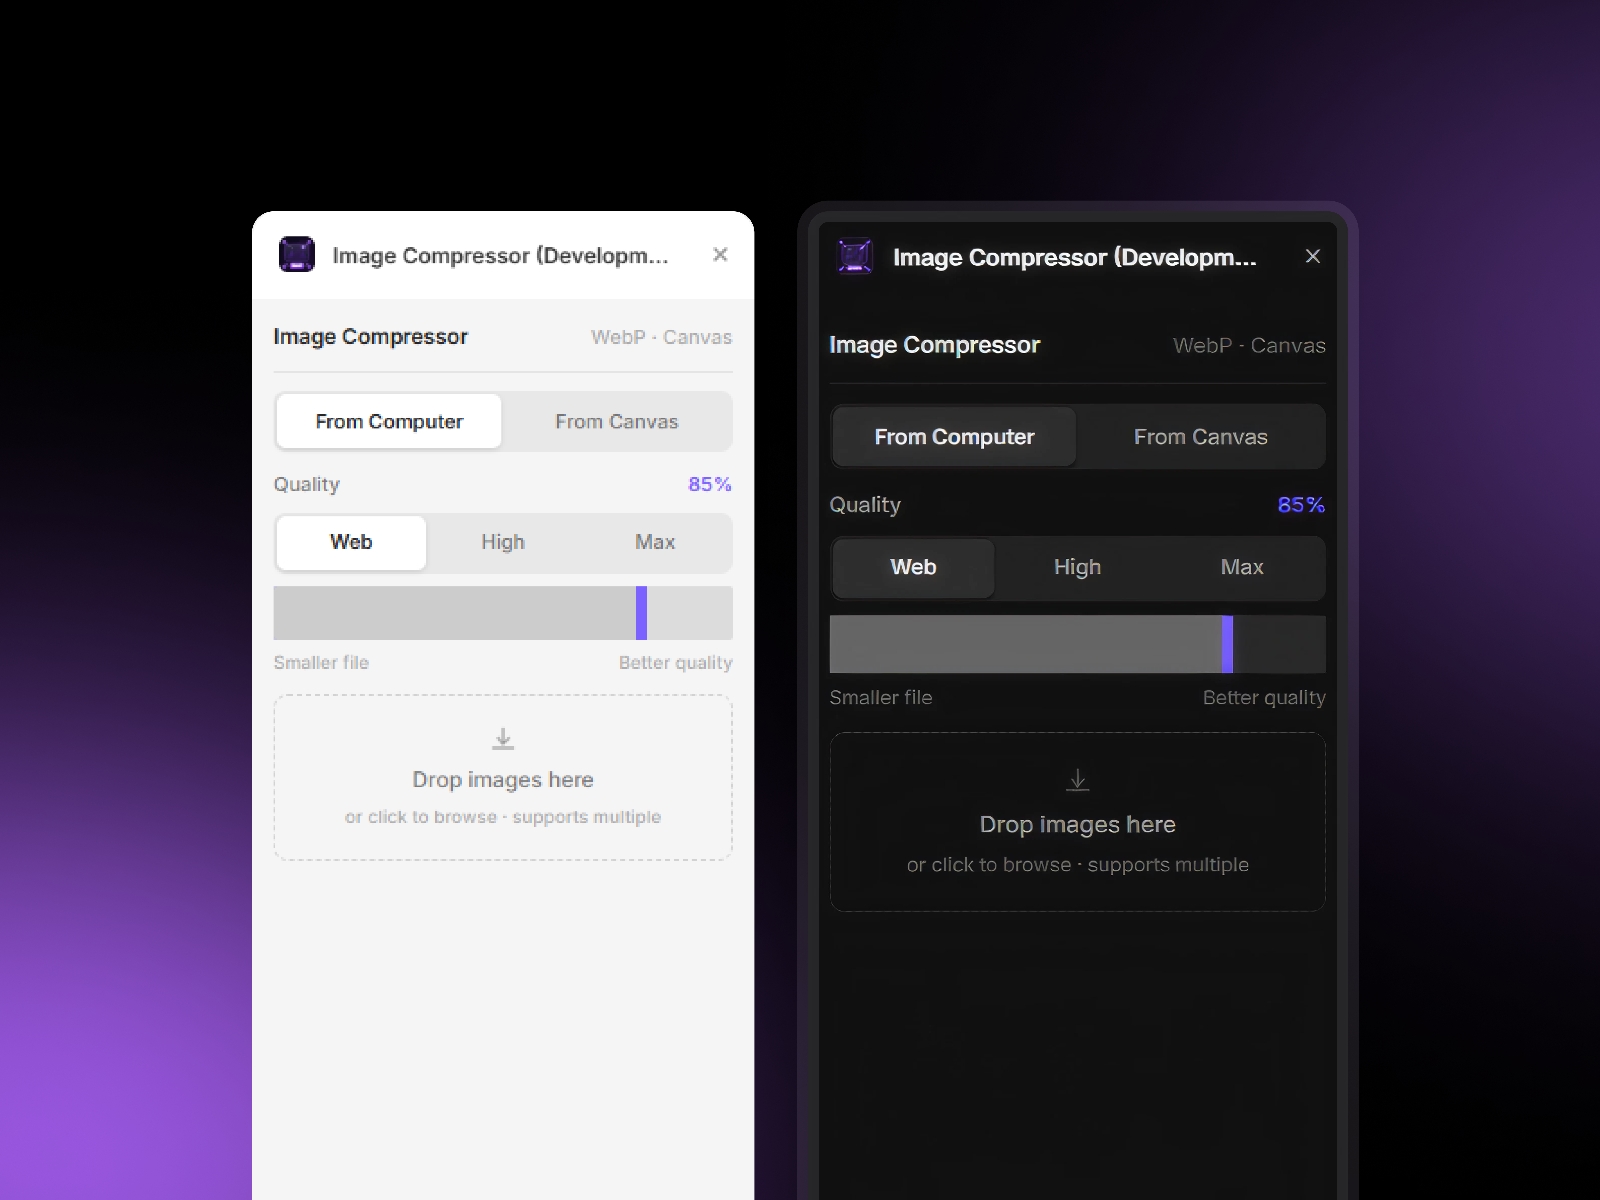1600x1200 pixels.
Task: Click the gem plugin icon in the dark panel
Action: click(856, 256)
